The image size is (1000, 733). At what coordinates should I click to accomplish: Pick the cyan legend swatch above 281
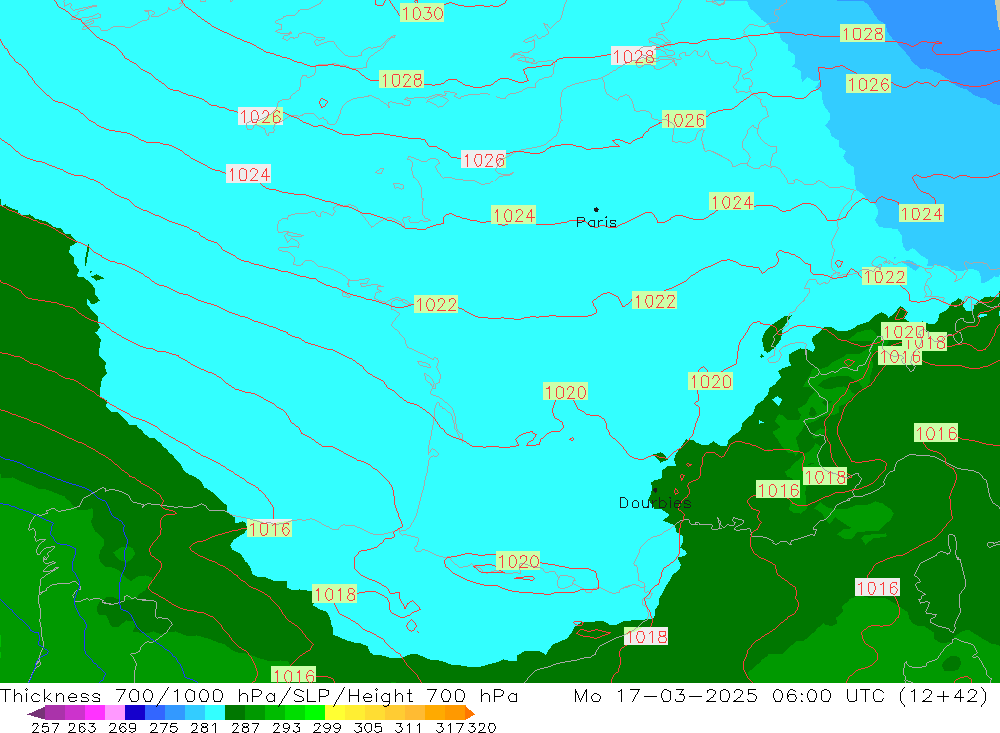pyautogui.click(x=215, y=713)
